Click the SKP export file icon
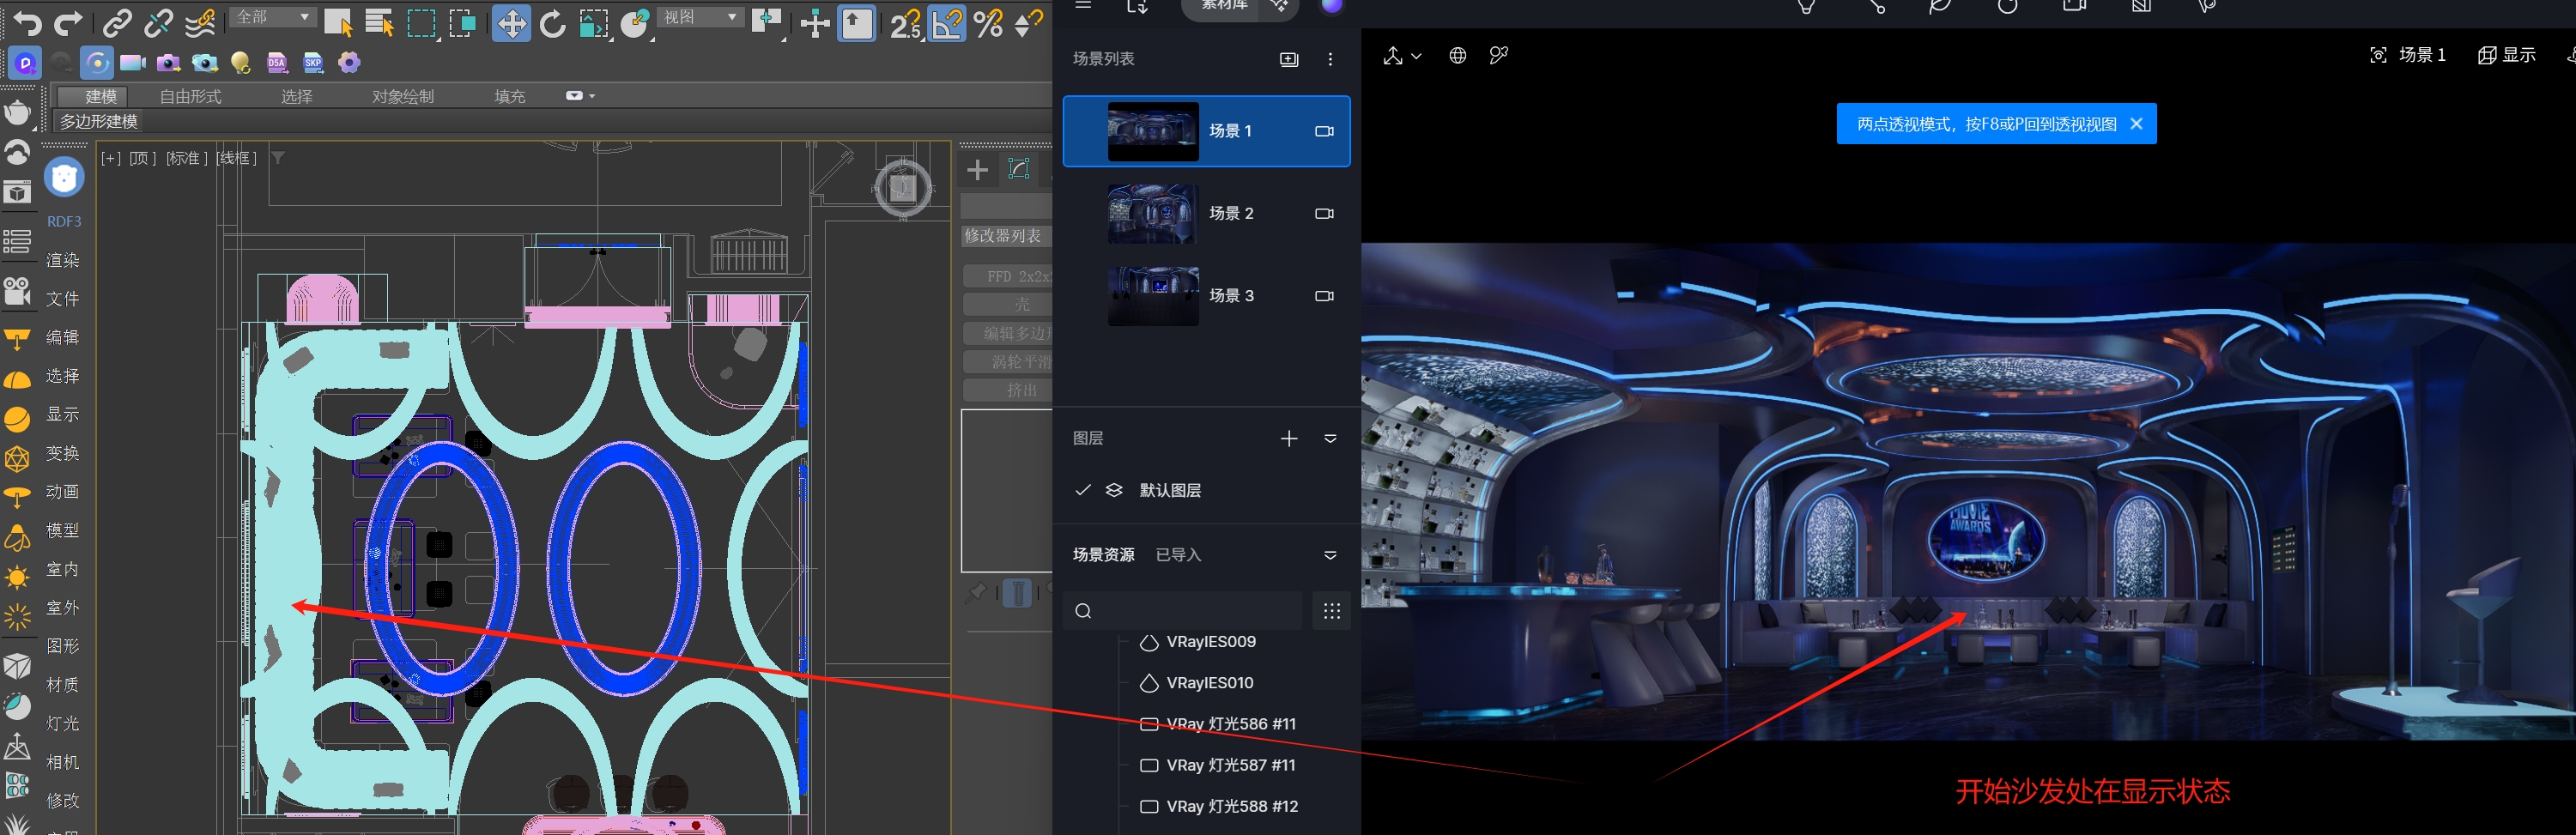The image size is (2576, 835). [313, 63]
